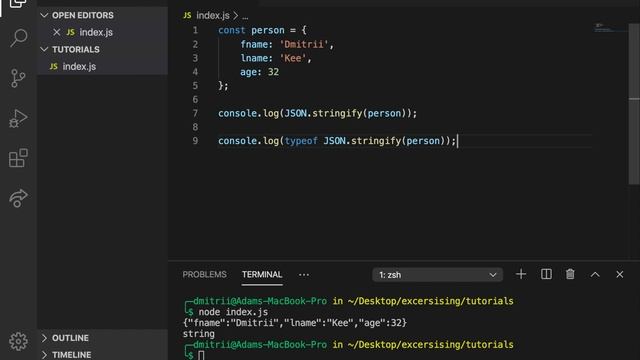Click the 'Kee' string on line 3
The image size is (640, 360).
(x=293, y=58)
